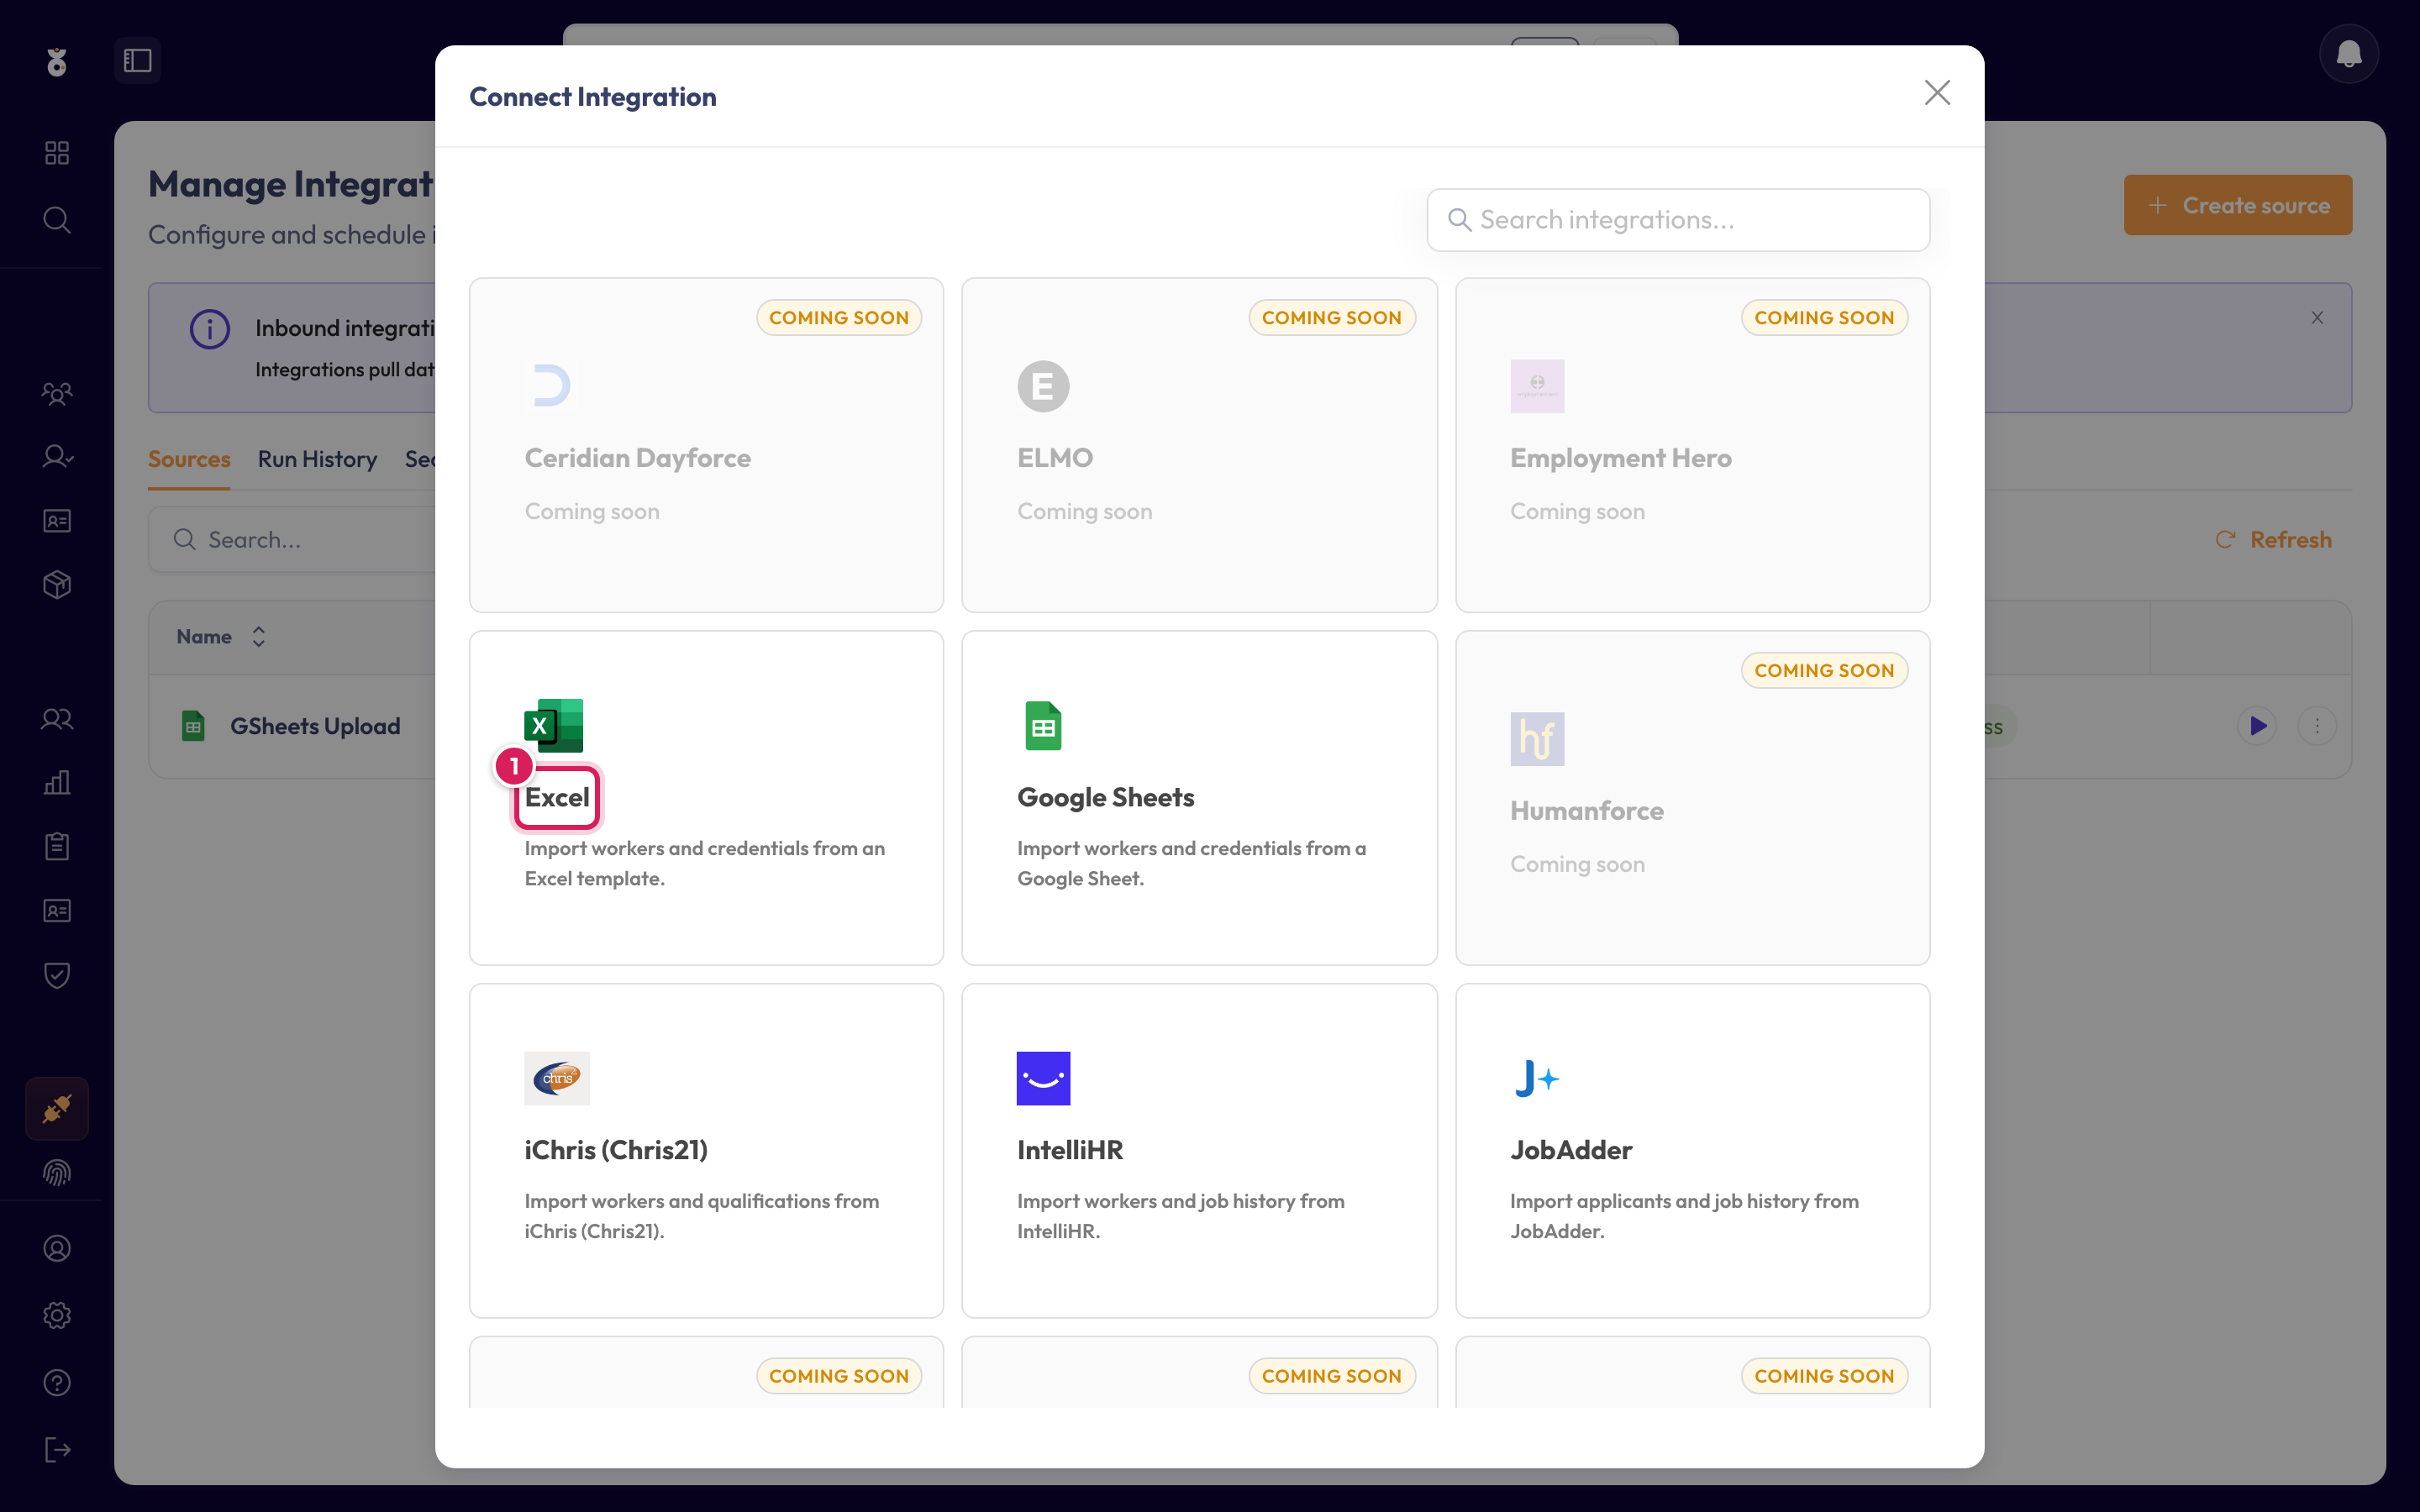Click the Humanforce card title
The height and width of the screenshot is (1512, 2420).
(1587, 811)
